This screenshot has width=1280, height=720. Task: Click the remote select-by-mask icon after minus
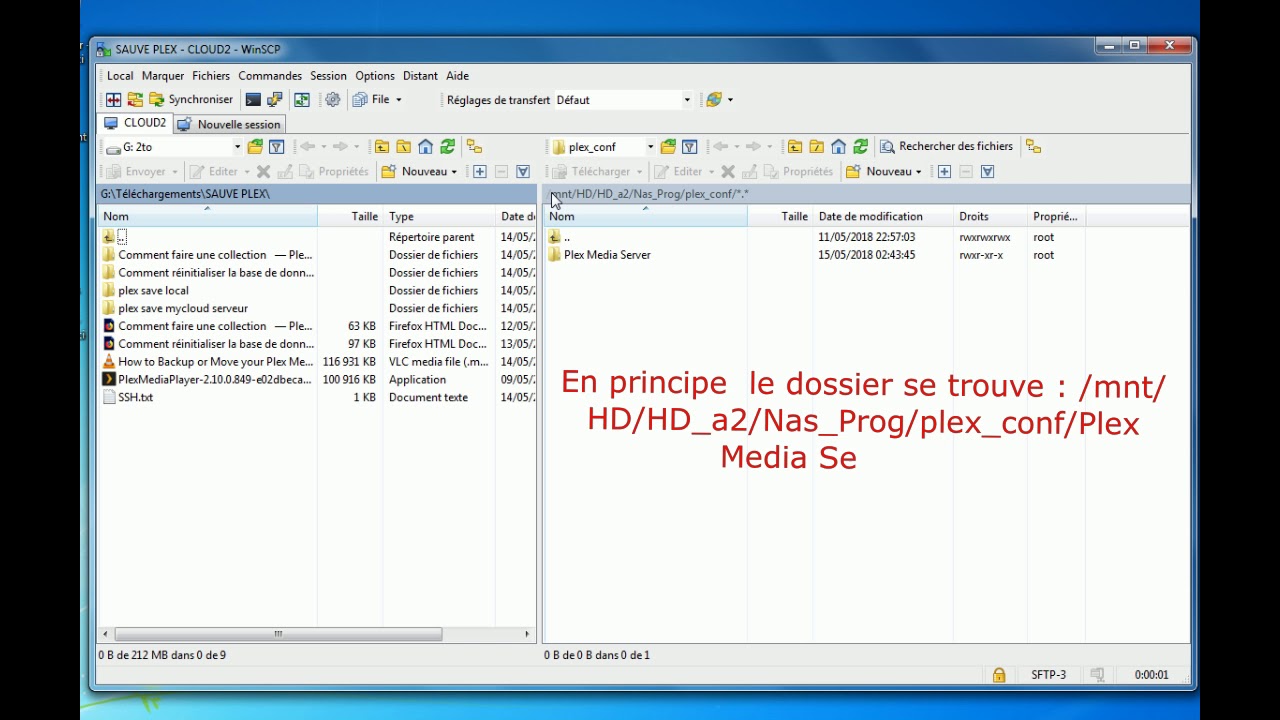[x=987, y=172]
